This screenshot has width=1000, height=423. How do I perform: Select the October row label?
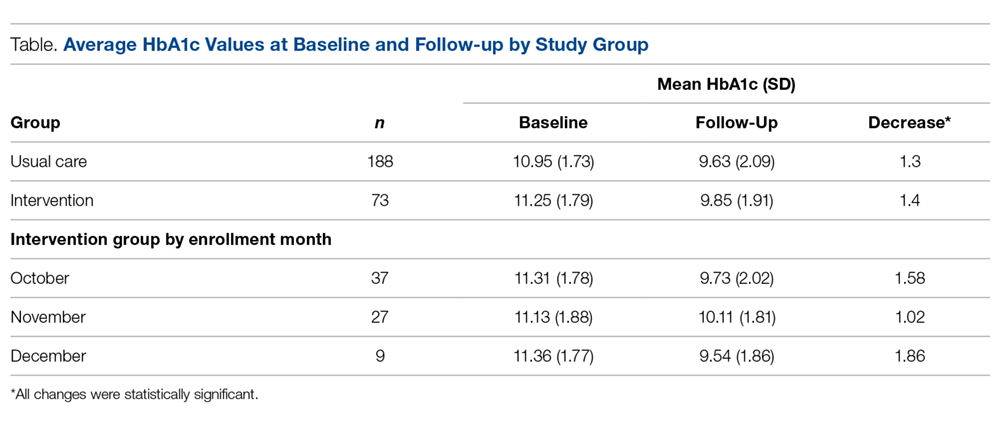point(40,278)
